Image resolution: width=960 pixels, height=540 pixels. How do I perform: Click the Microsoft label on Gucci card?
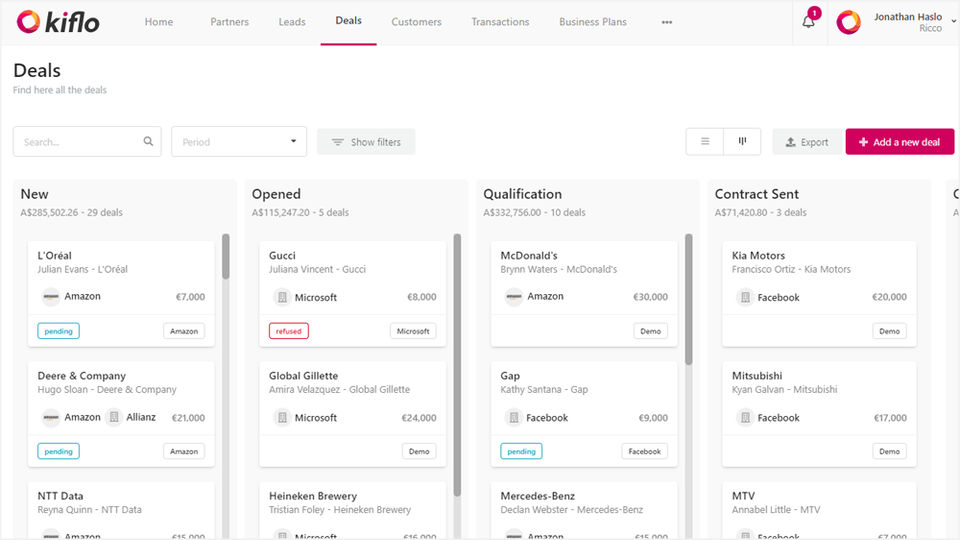click(x=413, y=331)
